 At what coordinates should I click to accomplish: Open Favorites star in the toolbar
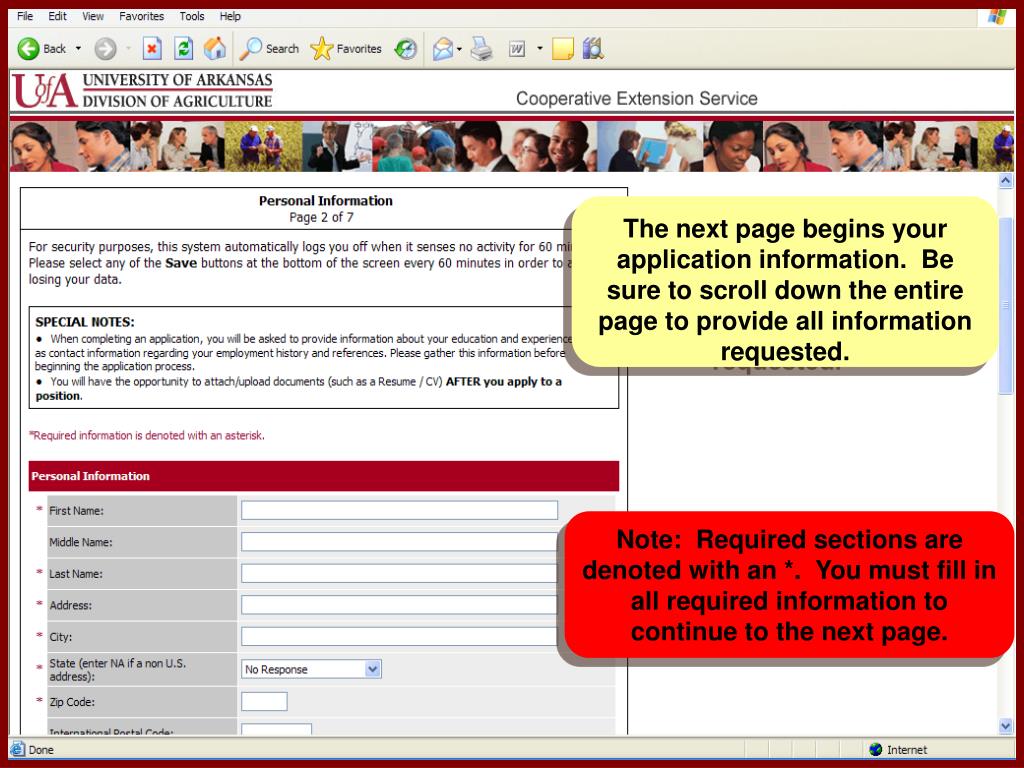[346, 49]
